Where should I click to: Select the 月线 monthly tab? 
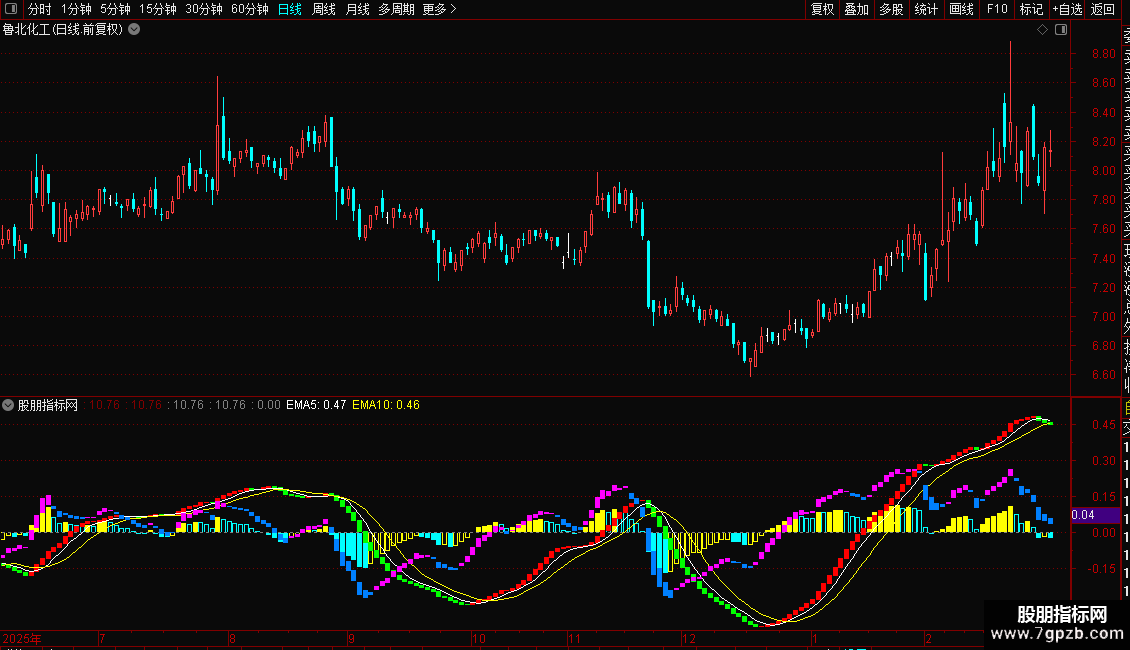click(357, 10)
